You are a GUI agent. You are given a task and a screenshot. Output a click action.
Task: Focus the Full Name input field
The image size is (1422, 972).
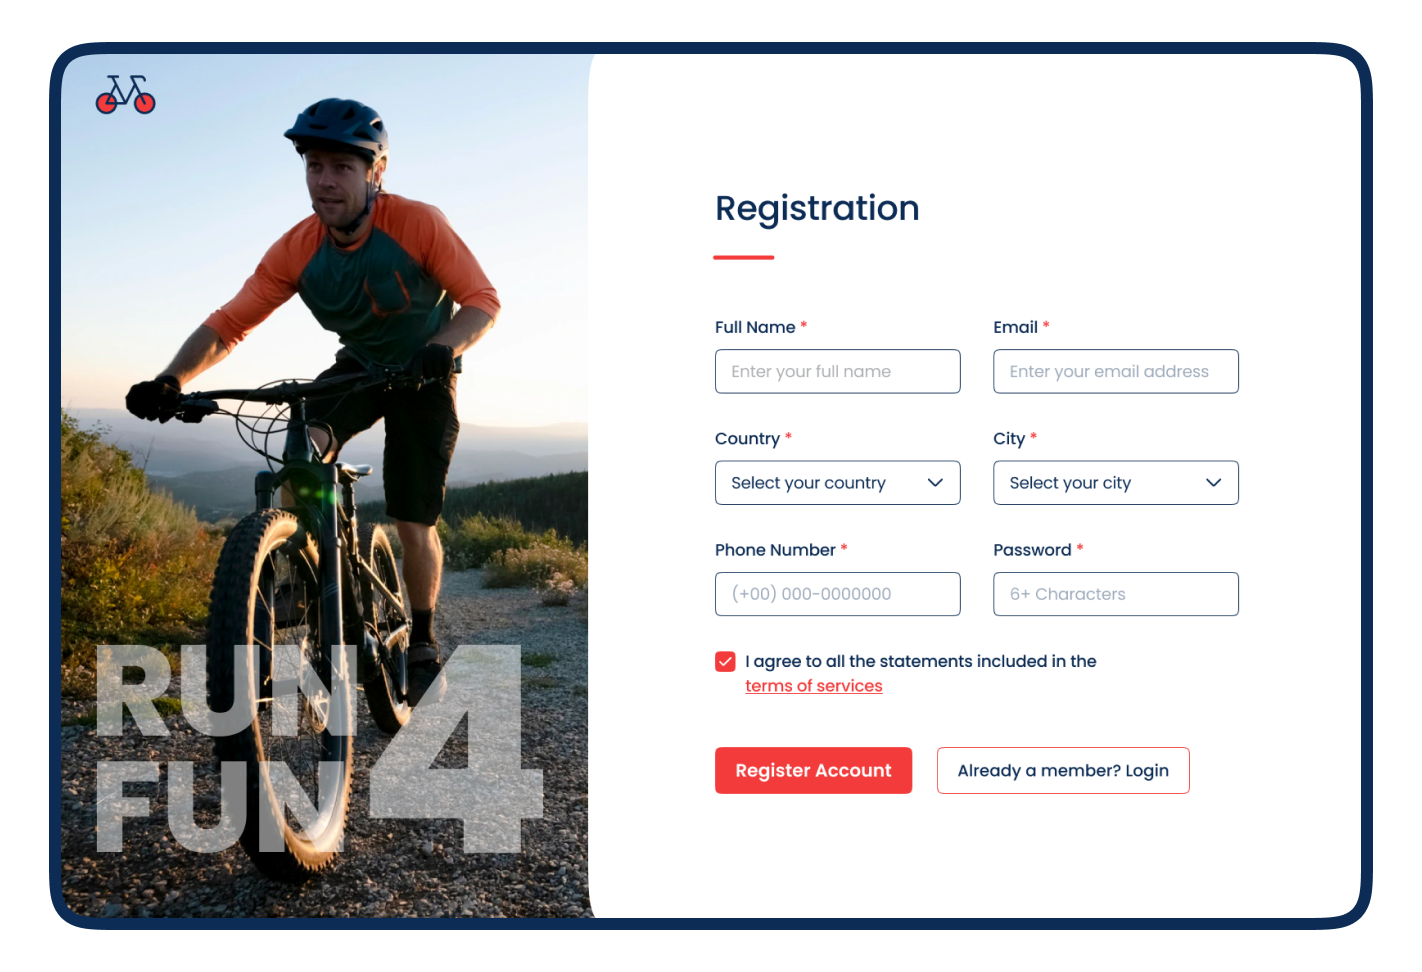point(837,372)
